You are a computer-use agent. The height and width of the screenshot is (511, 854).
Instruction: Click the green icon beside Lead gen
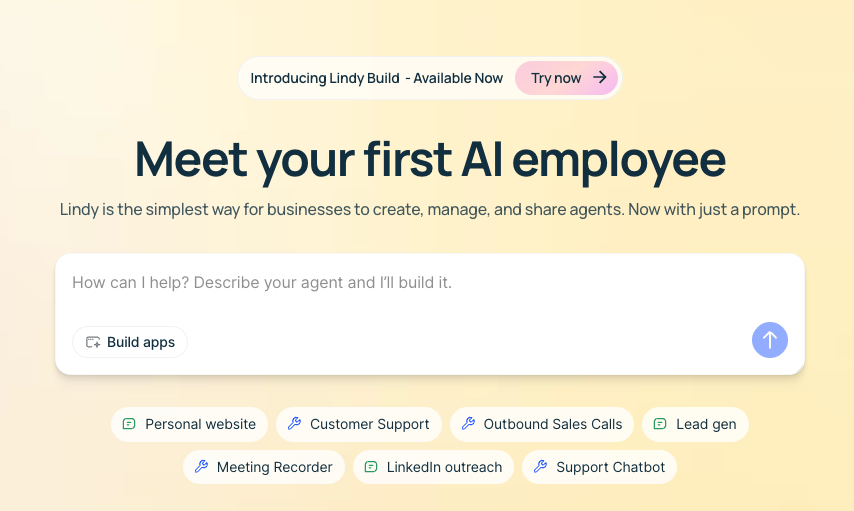[x=660, y=424]
